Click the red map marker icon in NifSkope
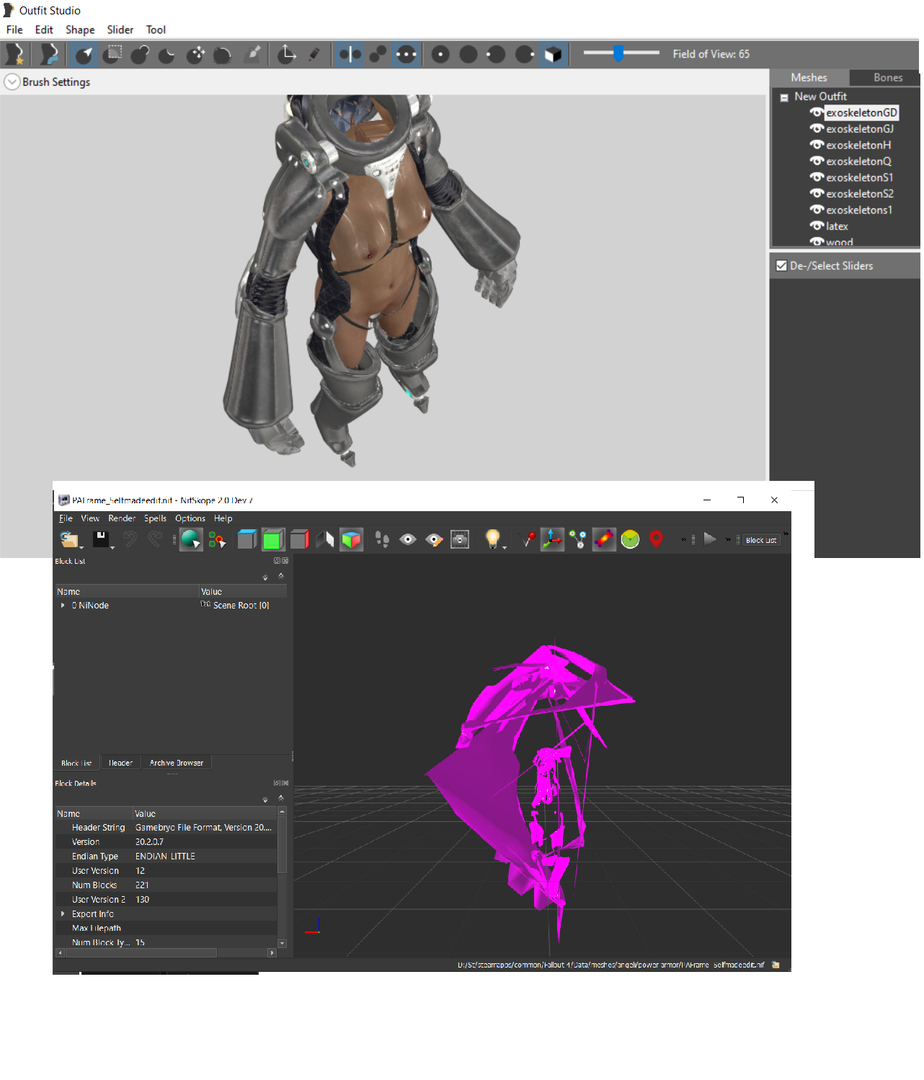 pos(656,539)
